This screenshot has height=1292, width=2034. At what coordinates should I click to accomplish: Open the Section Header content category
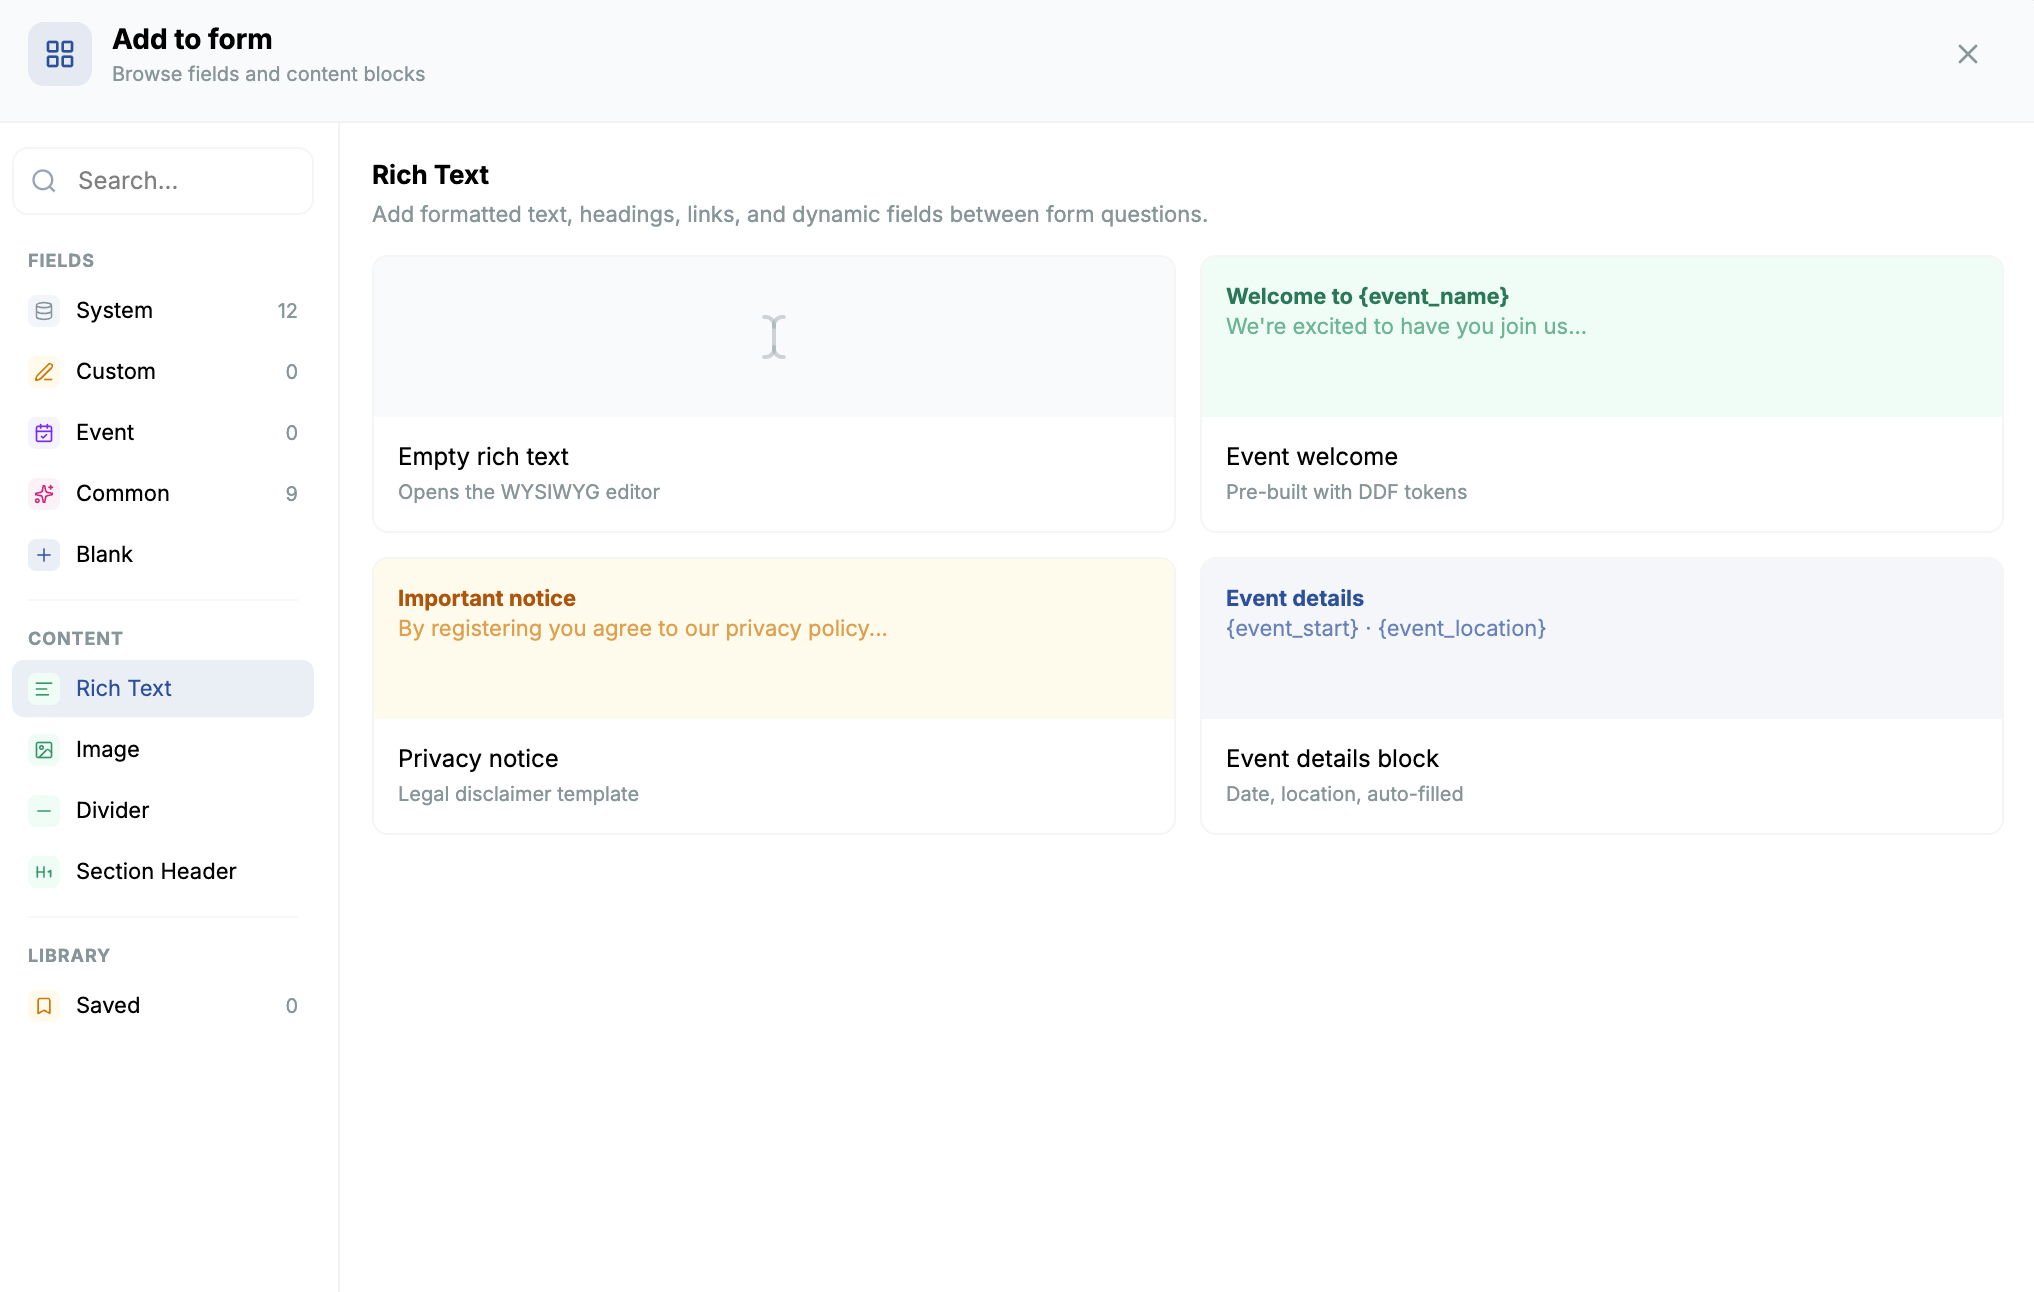(x=163, y=872)
